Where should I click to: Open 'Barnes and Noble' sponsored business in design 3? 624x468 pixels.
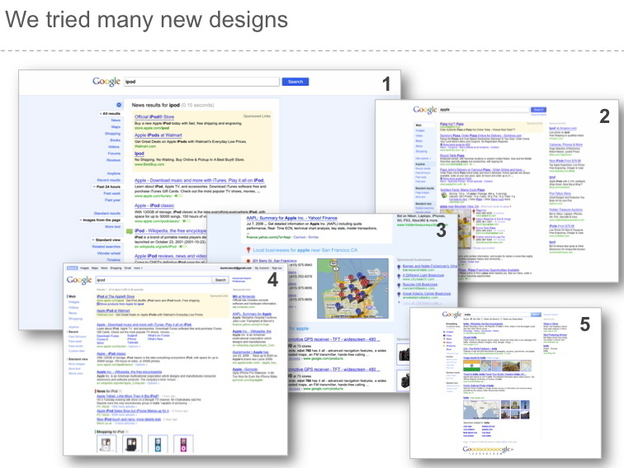(429, 265)
